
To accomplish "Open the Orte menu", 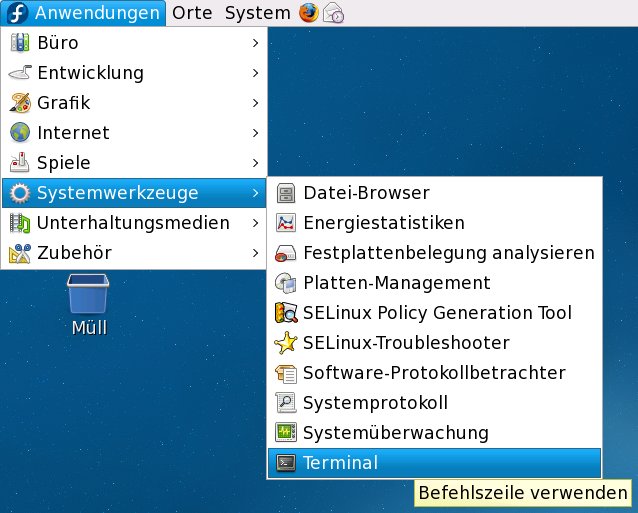I will (x=192, y=13).
